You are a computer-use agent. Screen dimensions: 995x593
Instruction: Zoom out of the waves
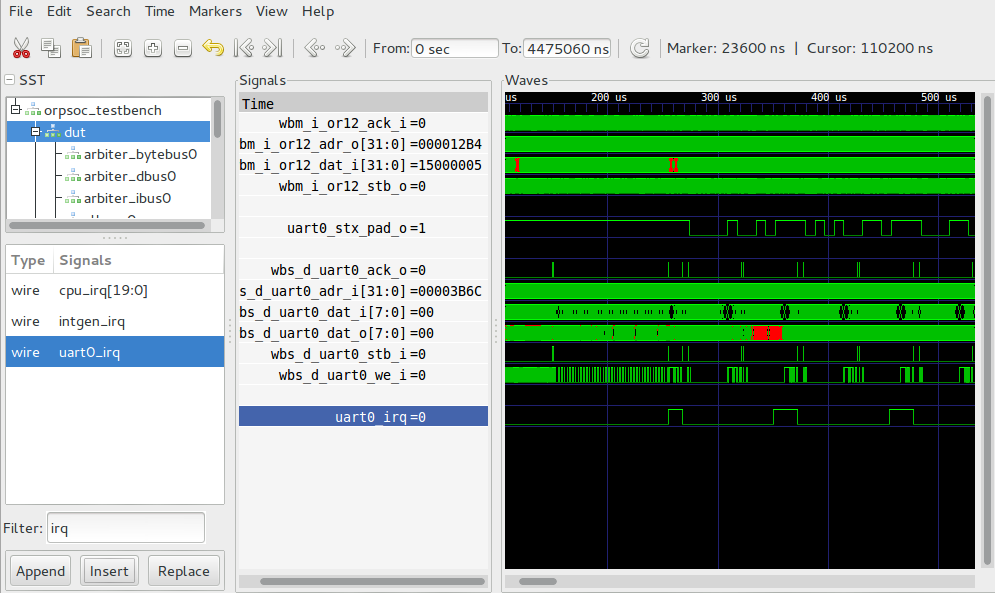coord(182,47)
